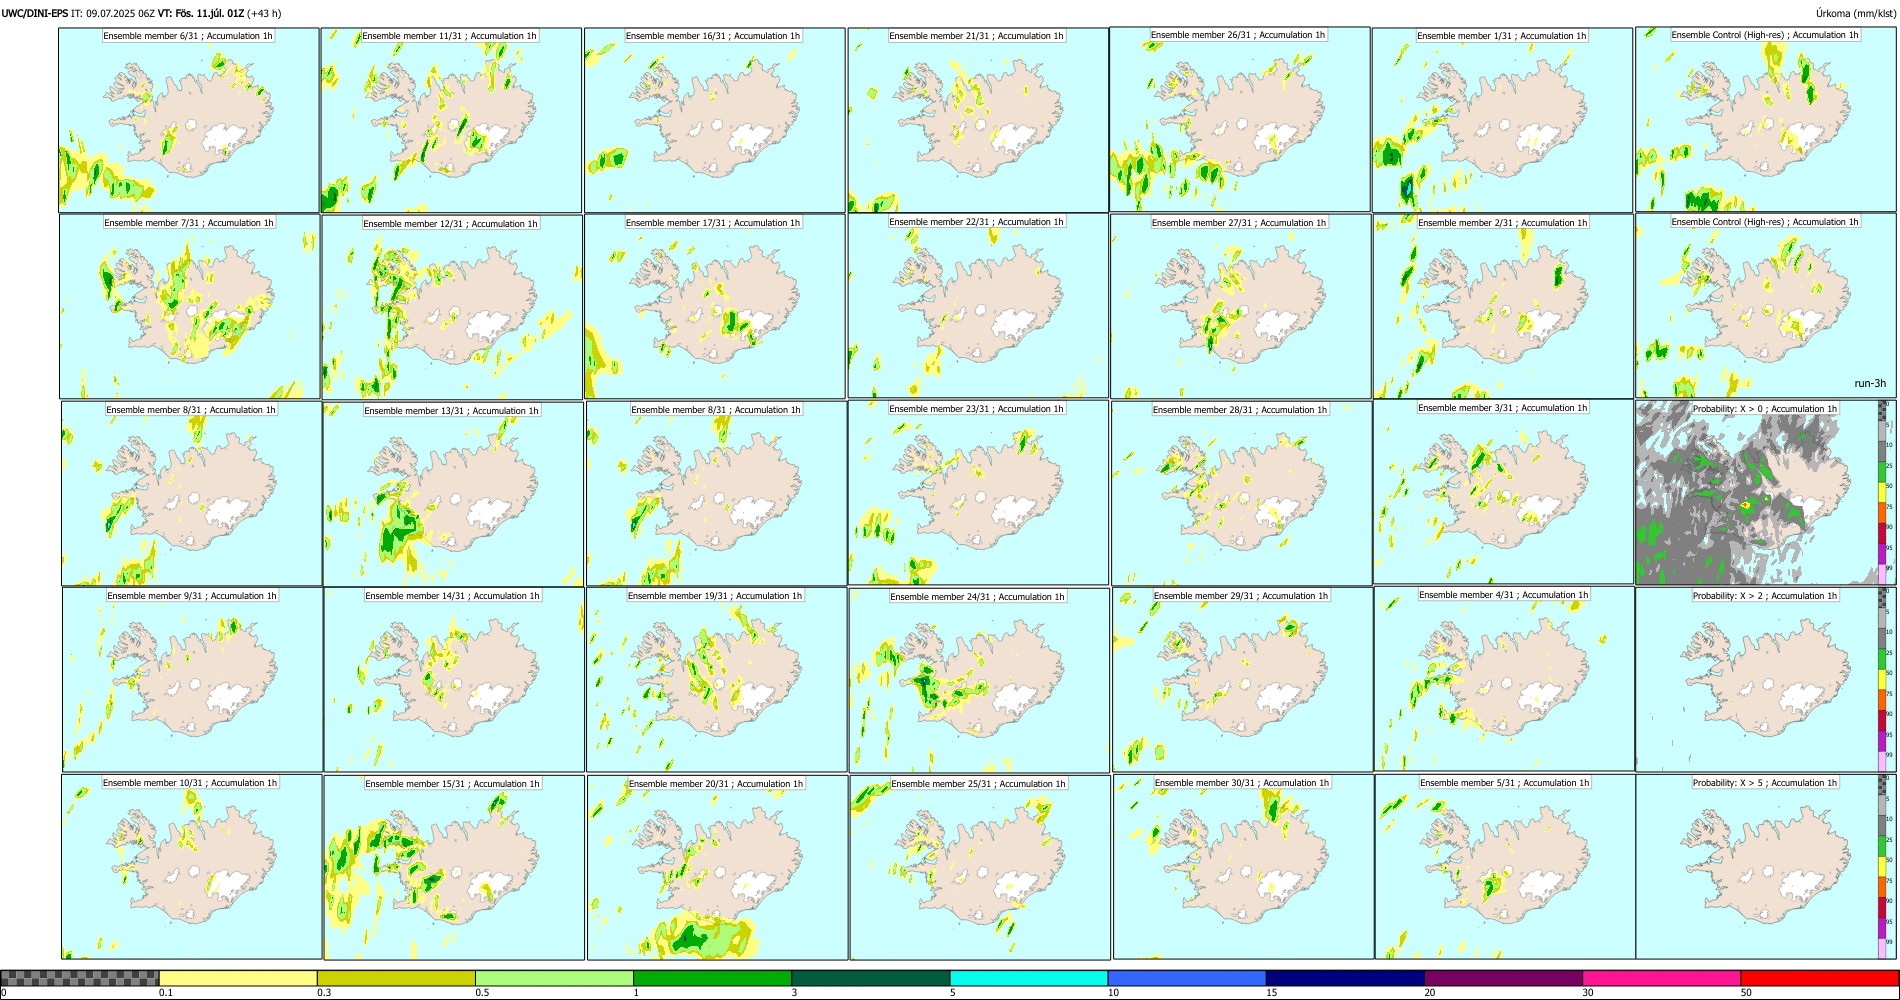Viewport: 1900px width, 1000px height.
Task: Click the probability color scale beside X > 2
Action: pyautogui.click(x=1883, y=680)
